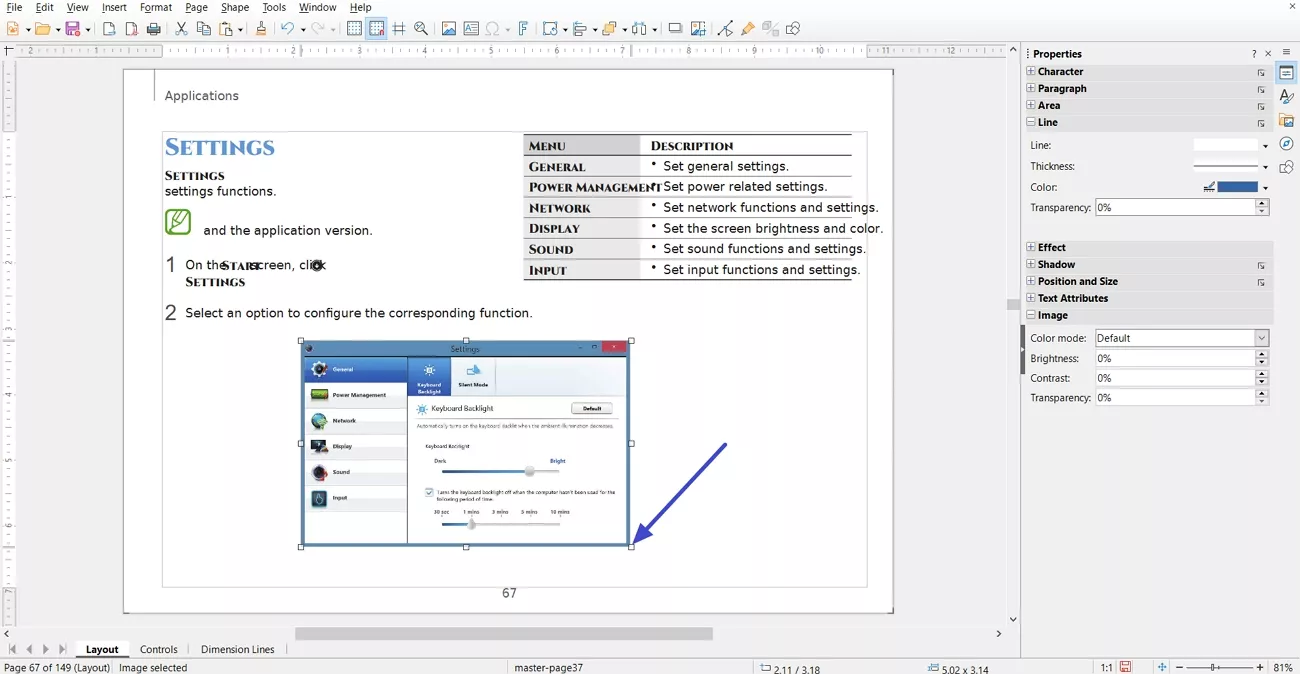The width and height of the screenshot is (1300, 674).
Task: Switch to the Dimension Lines tab
Action: (x=238, y=649)
